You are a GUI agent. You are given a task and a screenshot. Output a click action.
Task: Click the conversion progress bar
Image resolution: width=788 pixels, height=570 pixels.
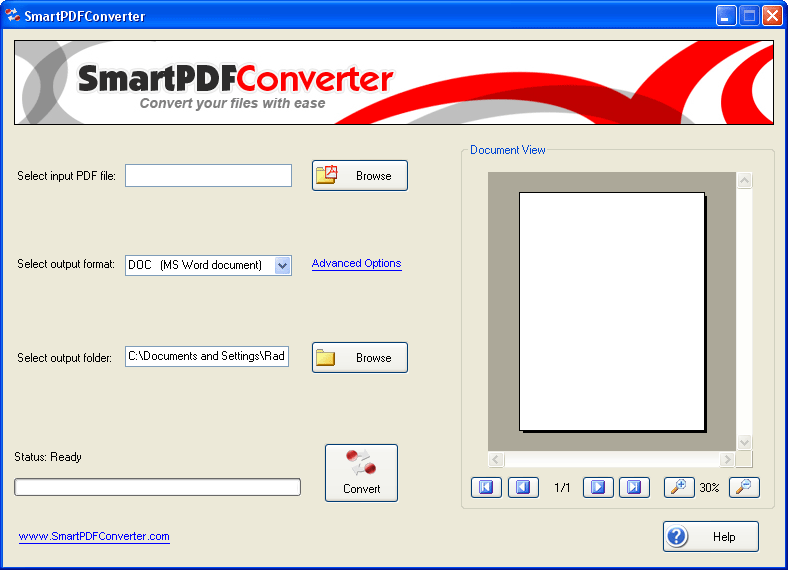(157, 487)
